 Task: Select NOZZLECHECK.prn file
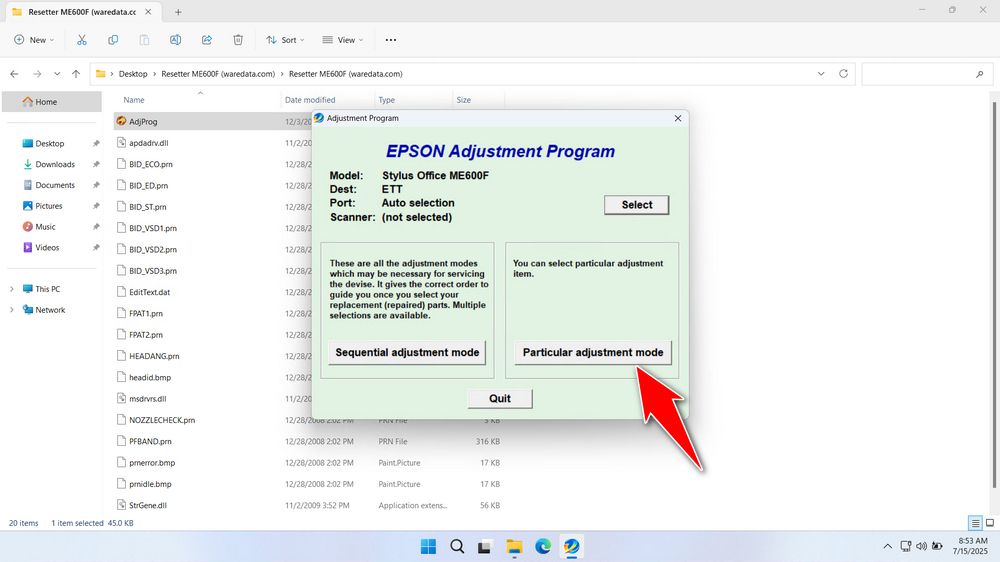tap(162, 420)
